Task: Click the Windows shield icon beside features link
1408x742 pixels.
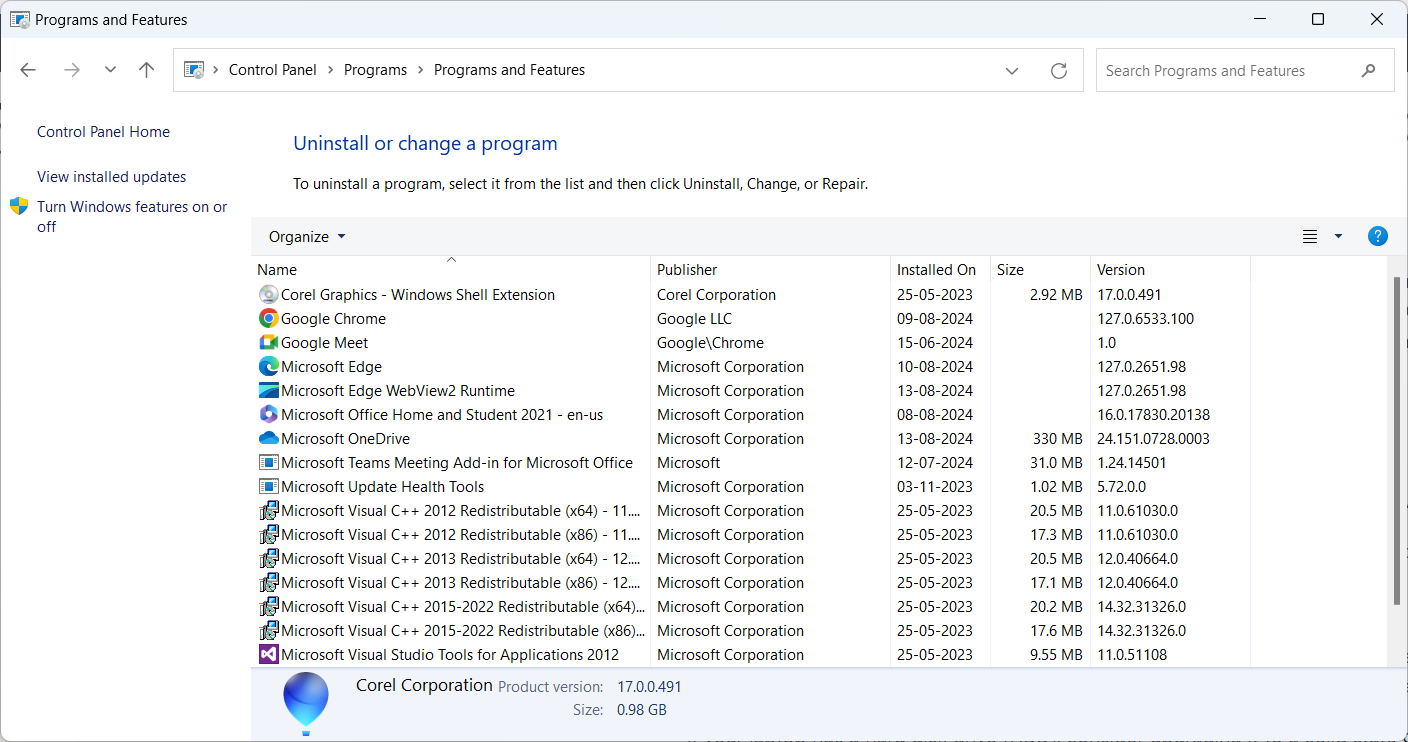Action: 19,207
